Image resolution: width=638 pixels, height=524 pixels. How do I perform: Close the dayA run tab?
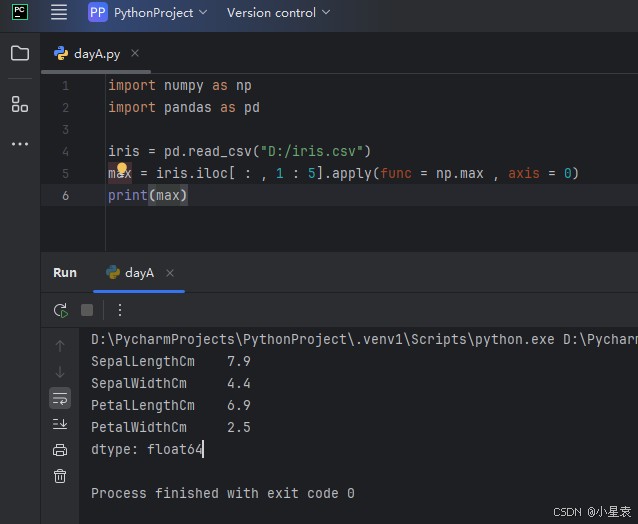[170, 273]
